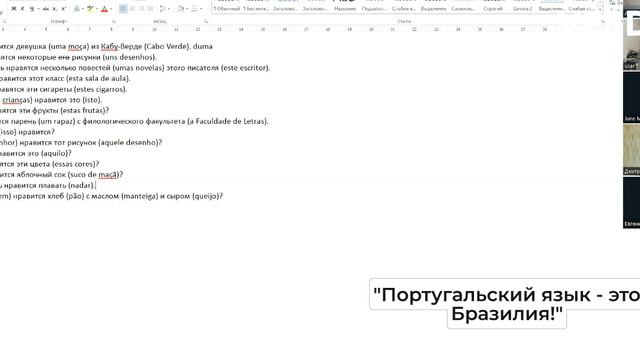Toggle italic (К) formatting

click(22, 9)
